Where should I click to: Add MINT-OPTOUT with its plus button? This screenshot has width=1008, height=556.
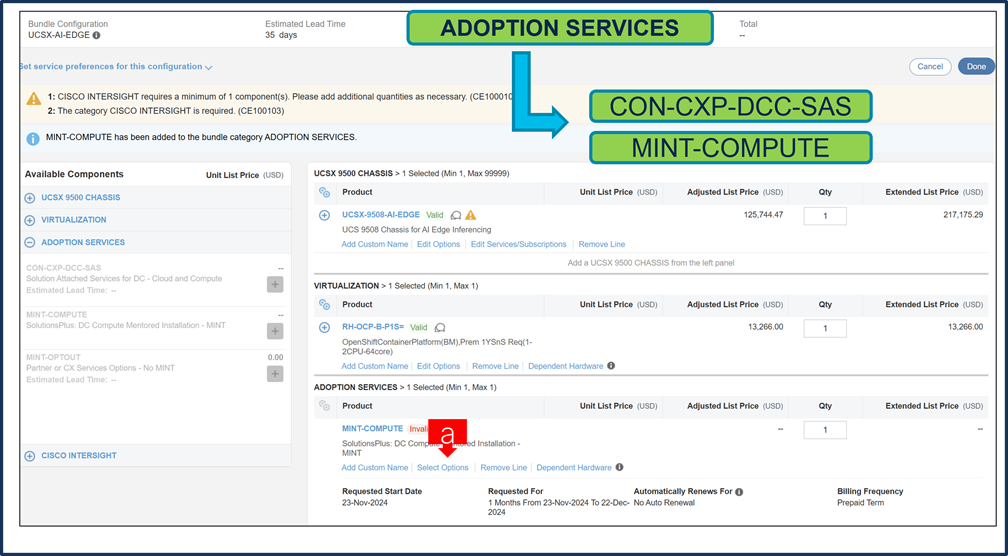click(x=275, y=373)
